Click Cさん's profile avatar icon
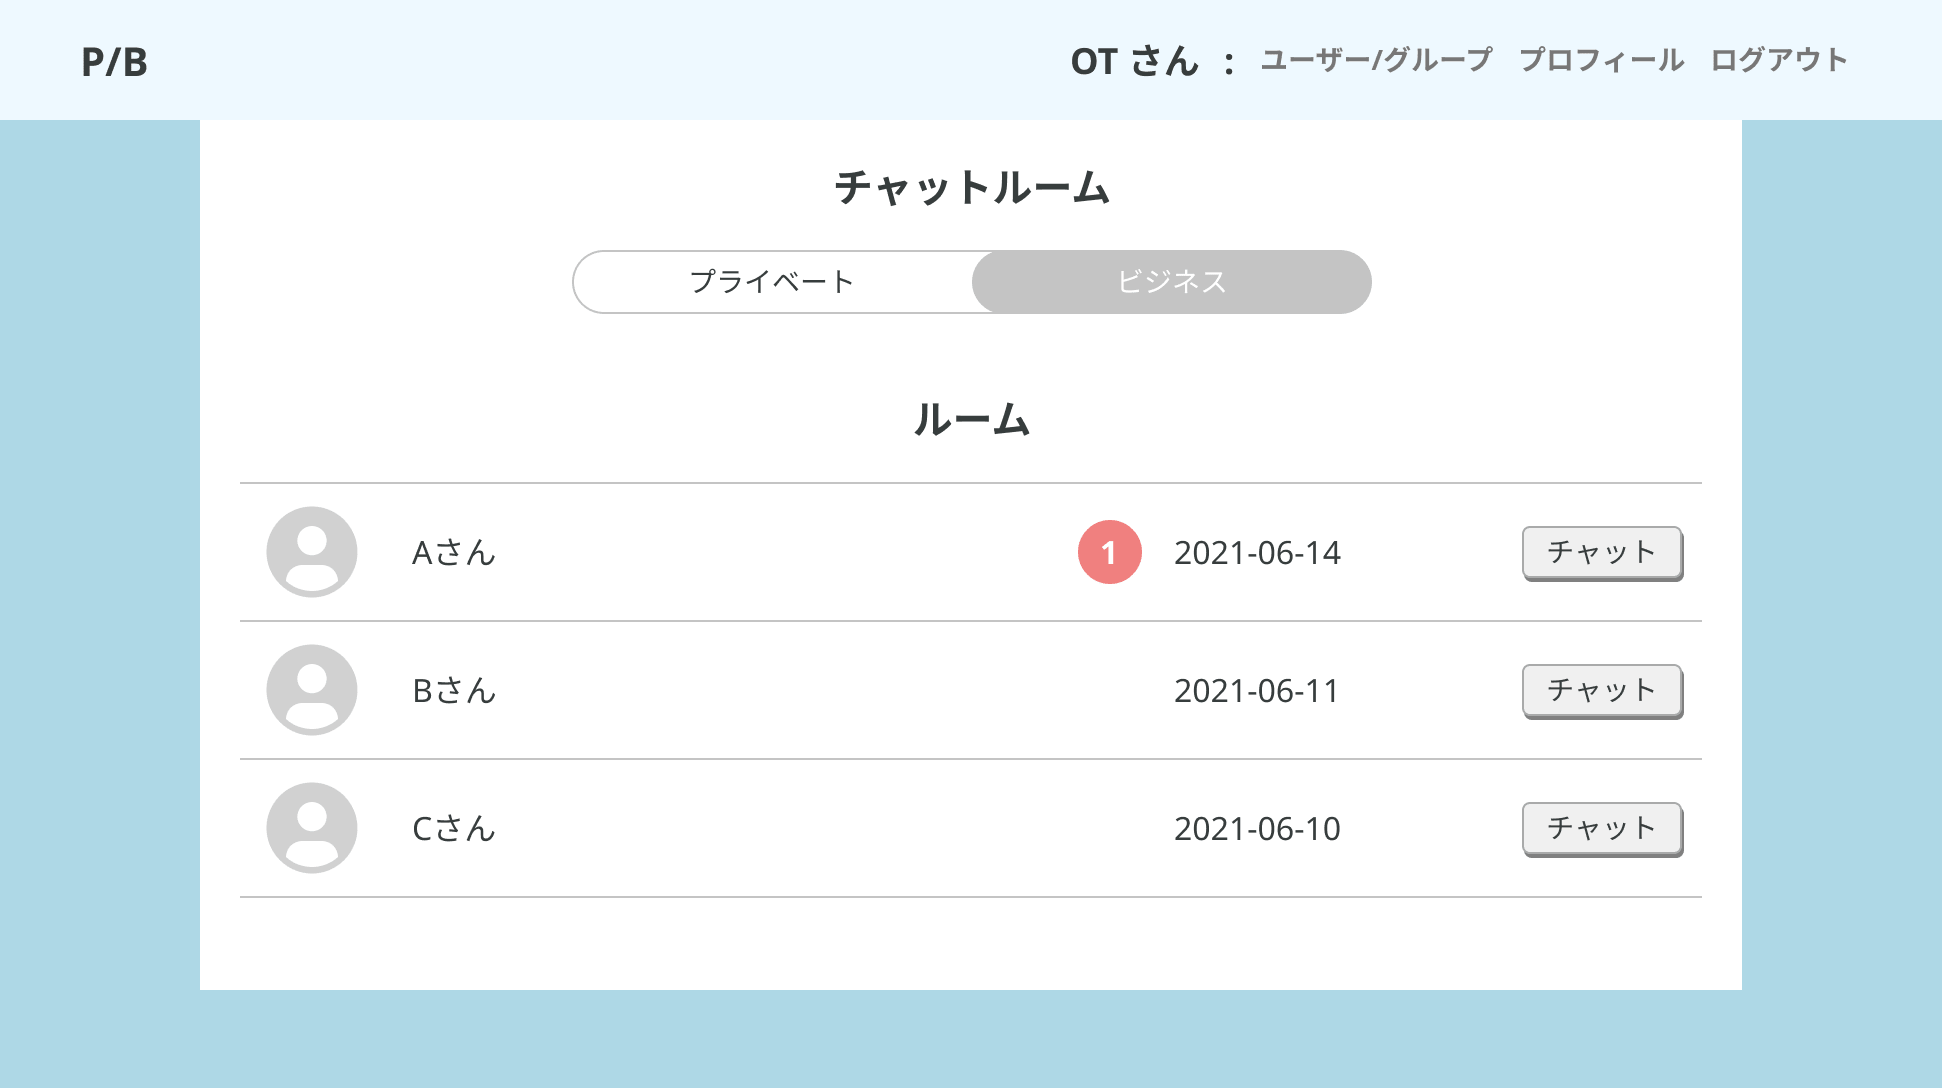 tap(312, 828)
